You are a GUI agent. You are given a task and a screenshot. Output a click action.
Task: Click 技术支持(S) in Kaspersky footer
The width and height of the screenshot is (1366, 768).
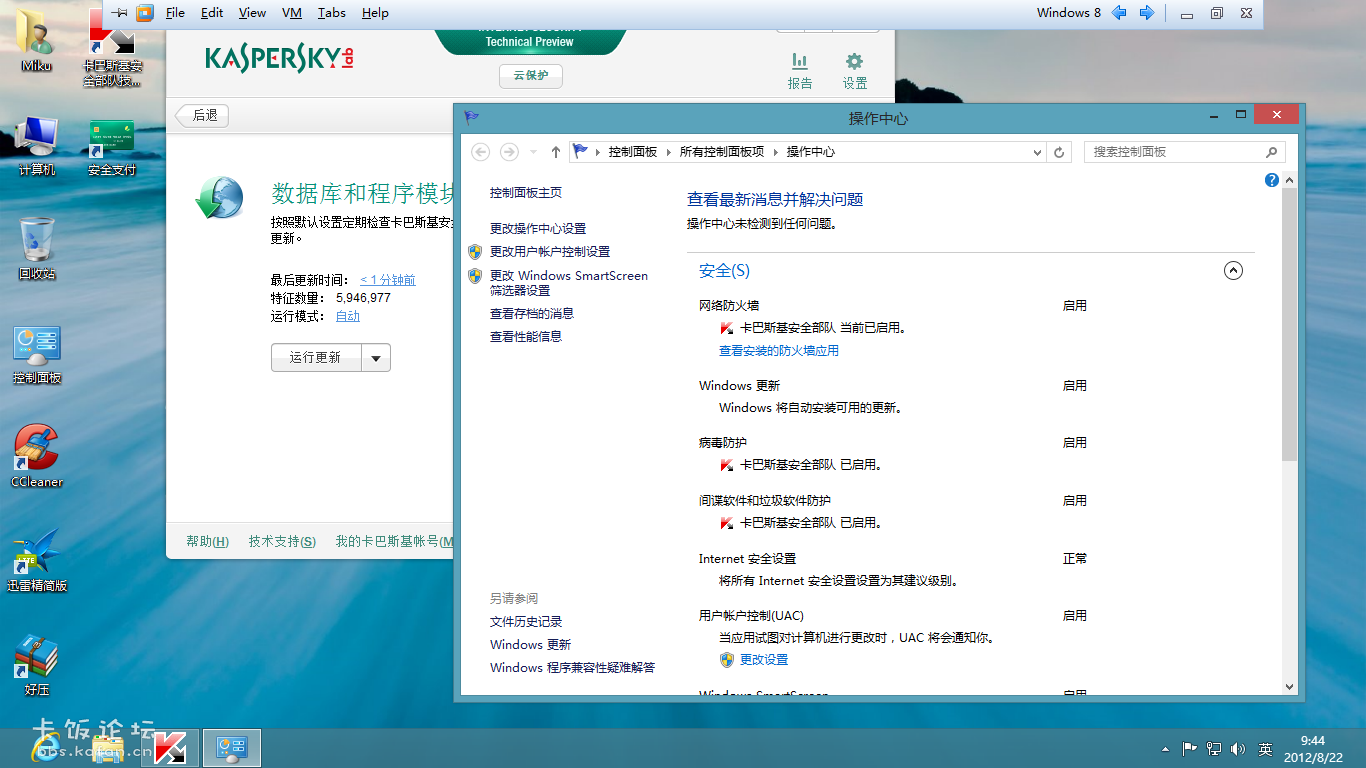282,541
